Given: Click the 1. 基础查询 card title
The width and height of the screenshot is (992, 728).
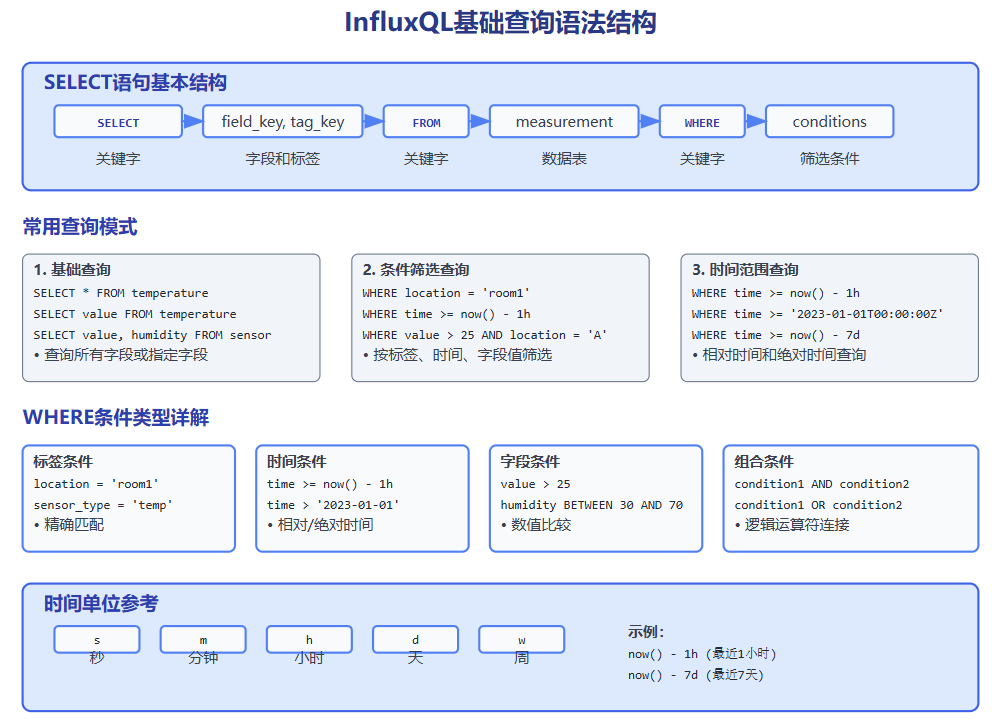Looking at the screenshot, I should (68, 269).
